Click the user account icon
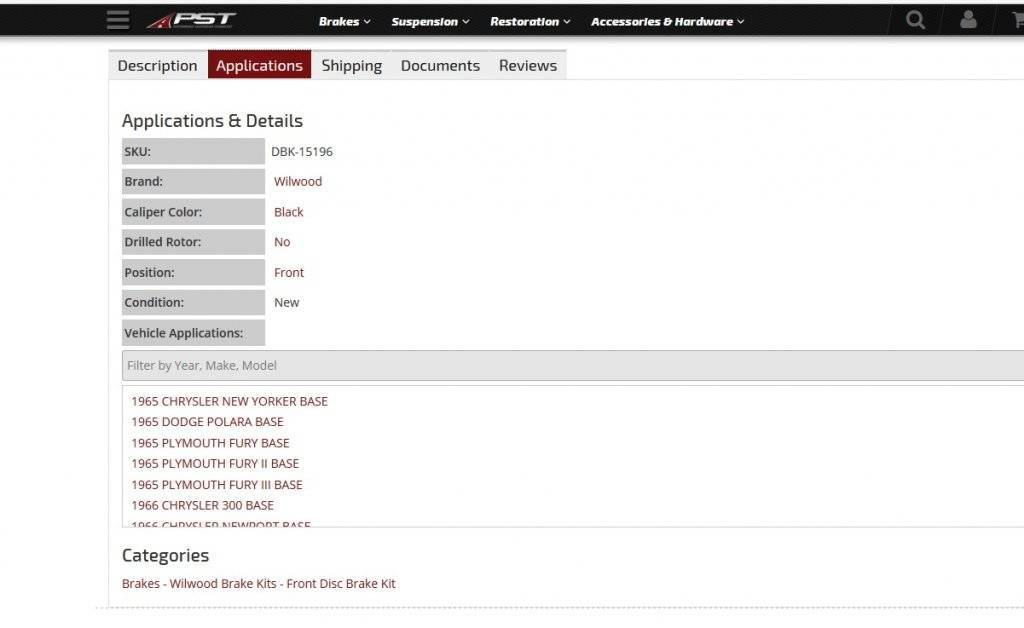 pos(968,20)
